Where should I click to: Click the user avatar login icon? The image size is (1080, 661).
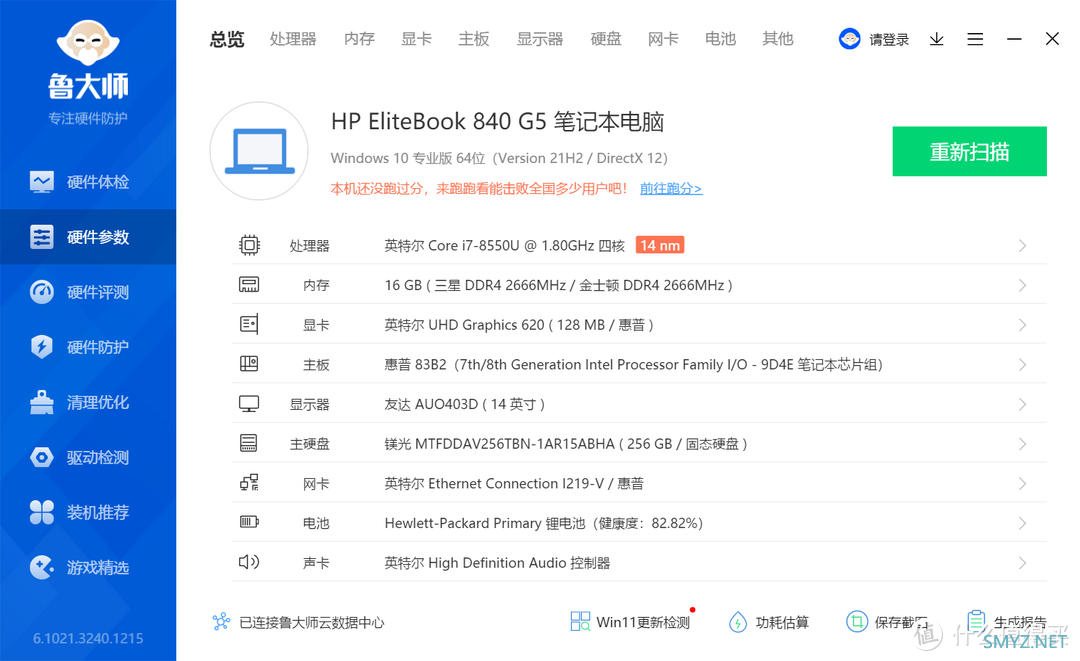tap(850, 39)
